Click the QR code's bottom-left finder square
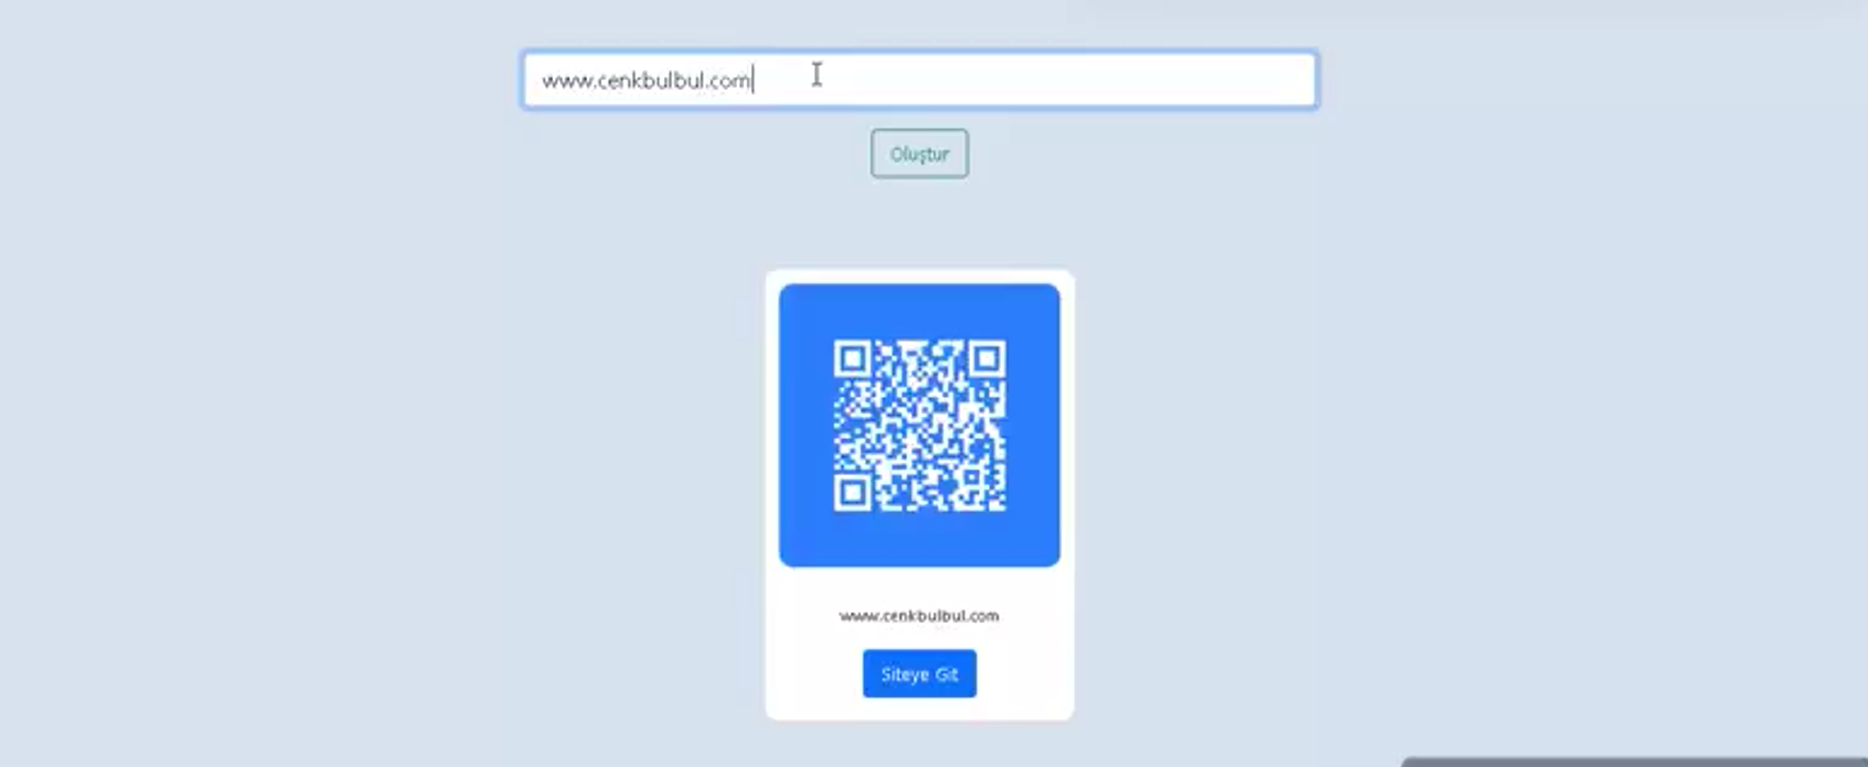This screenshot has height=767, width=1868. (852, 493)
